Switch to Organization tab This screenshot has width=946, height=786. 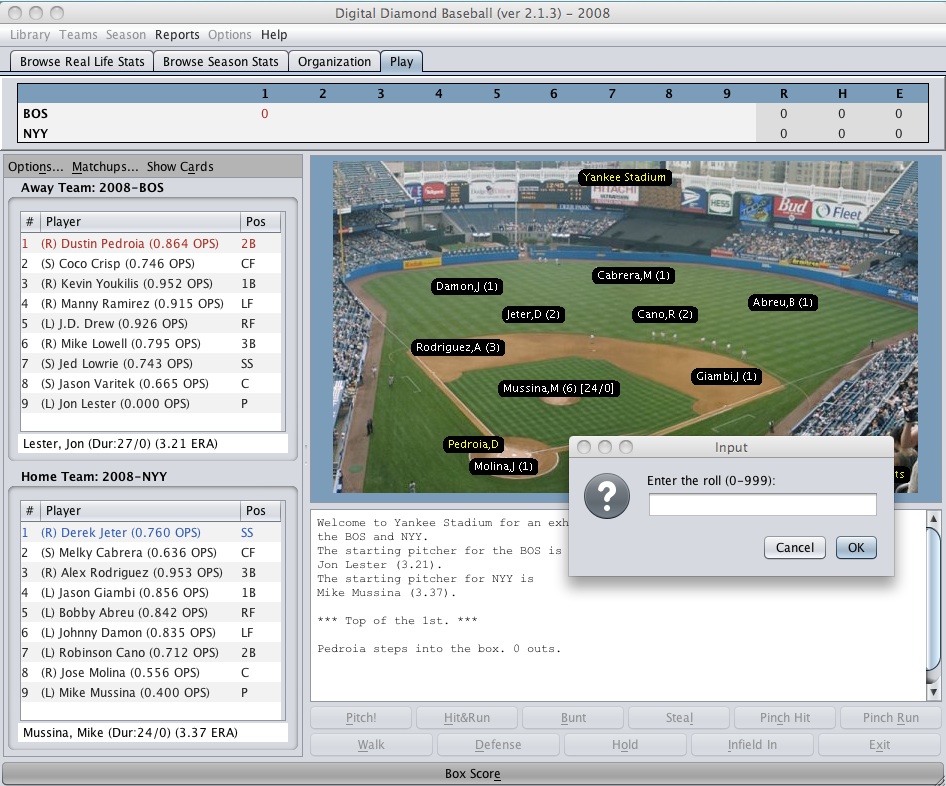(334, 62)
